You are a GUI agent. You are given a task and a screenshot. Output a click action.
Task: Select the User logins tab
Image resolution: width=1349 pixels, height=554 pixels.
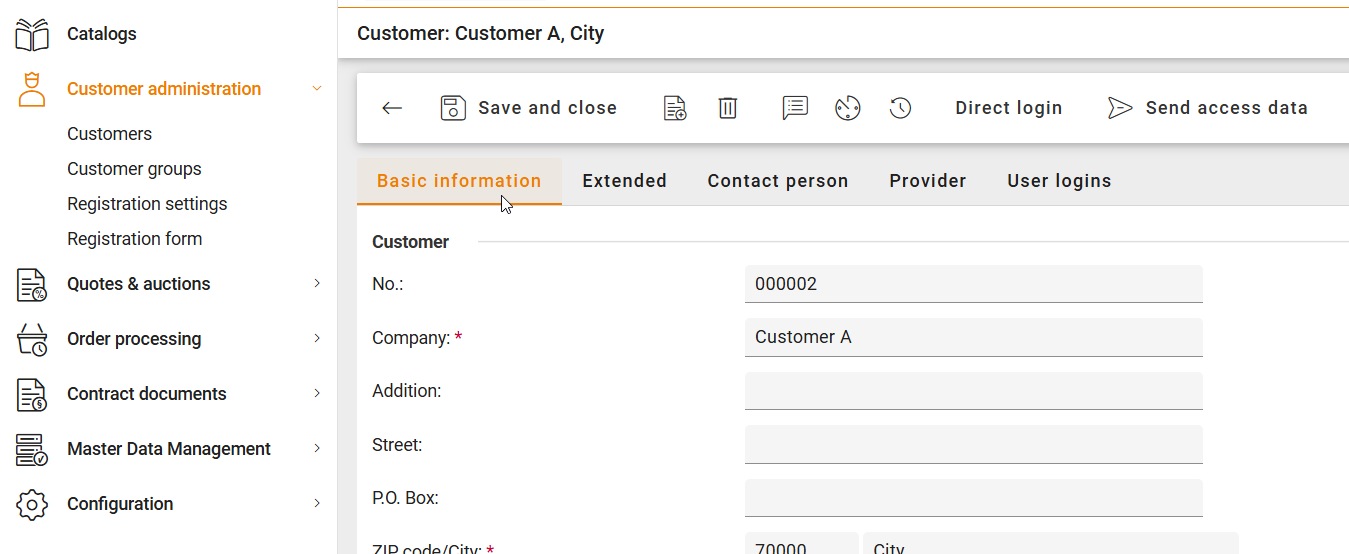coord(1059,181)
